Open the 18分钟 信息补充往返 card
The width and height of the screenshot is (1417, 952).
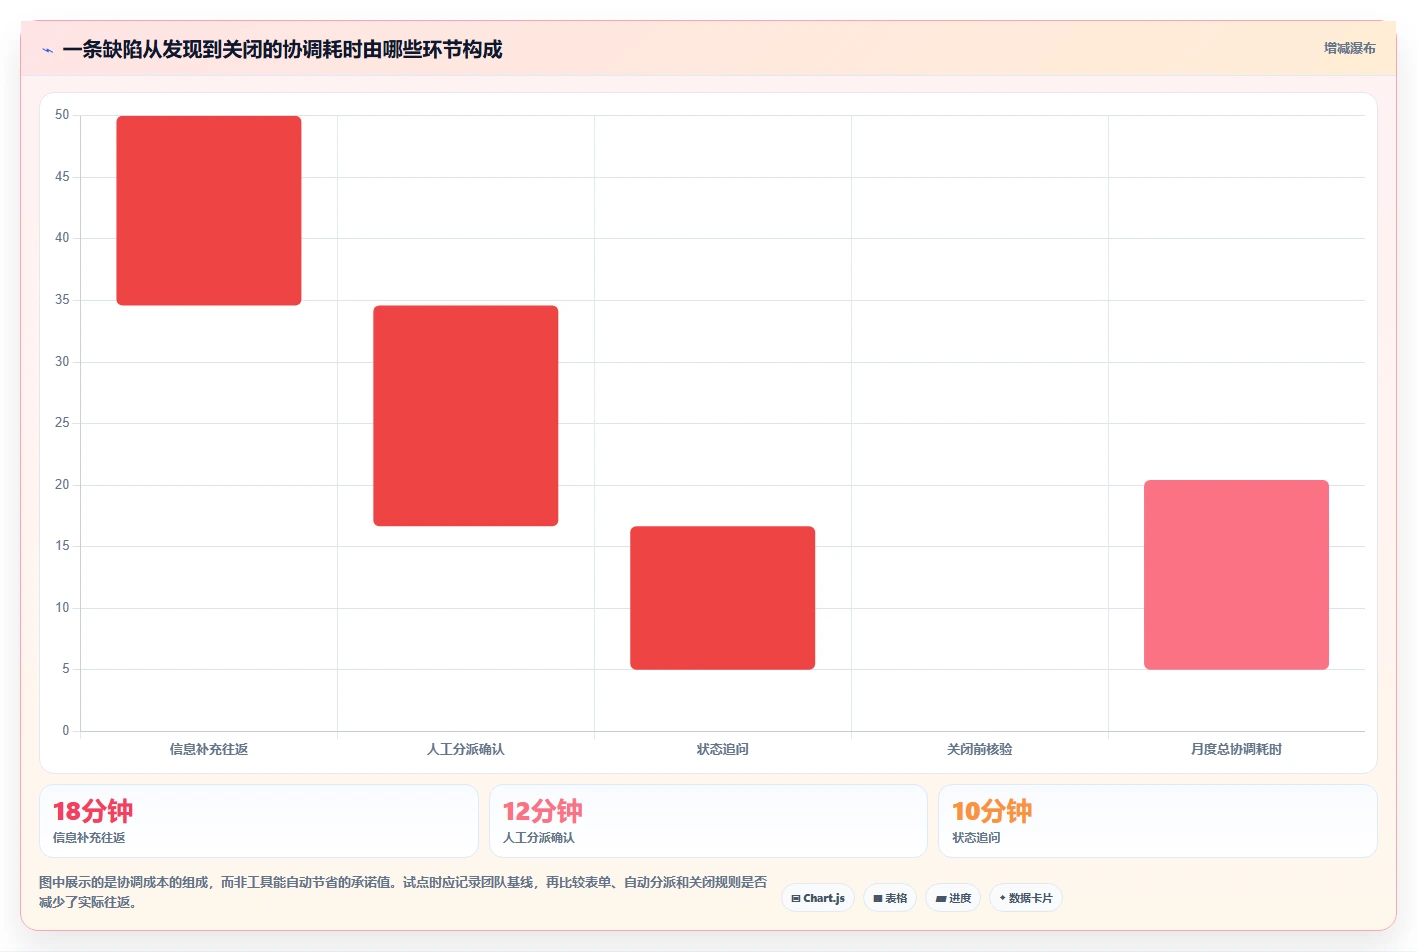tap(259, 821)
